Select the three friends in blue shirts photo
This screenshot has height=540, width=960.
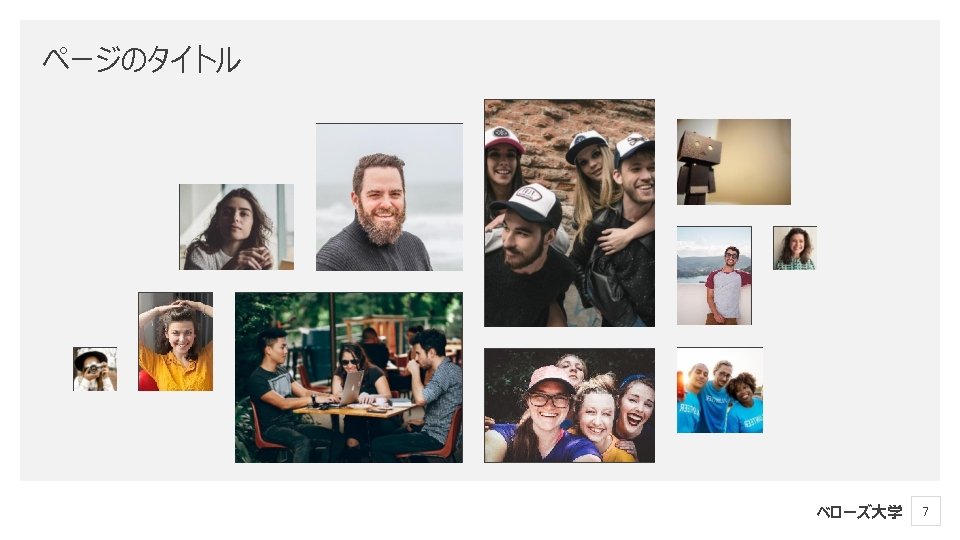pos(720,390)
